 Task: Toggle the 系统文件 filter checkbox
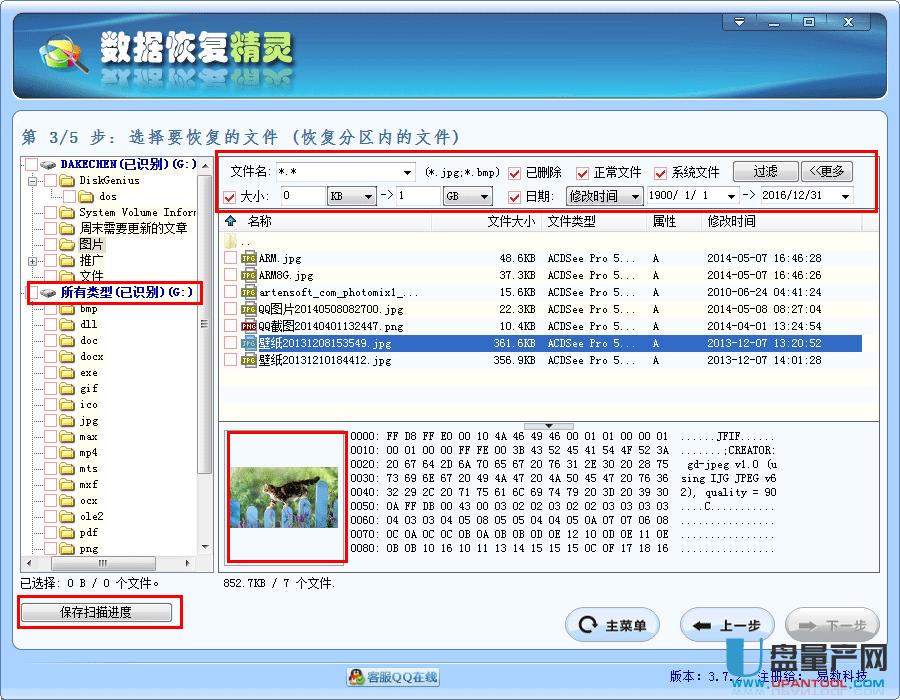click(661, 172)
